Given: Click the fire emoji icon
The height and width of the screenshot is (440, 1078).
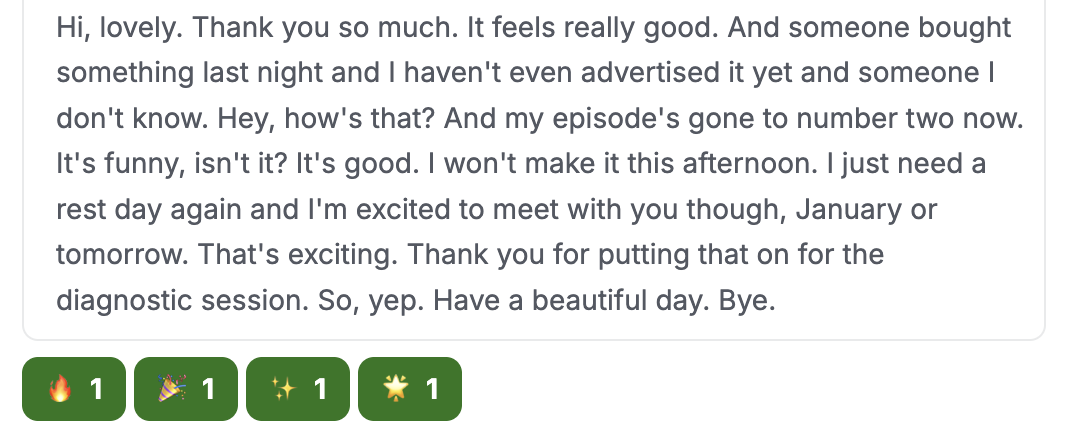Looking at the screenshot, I should [60, 389].
